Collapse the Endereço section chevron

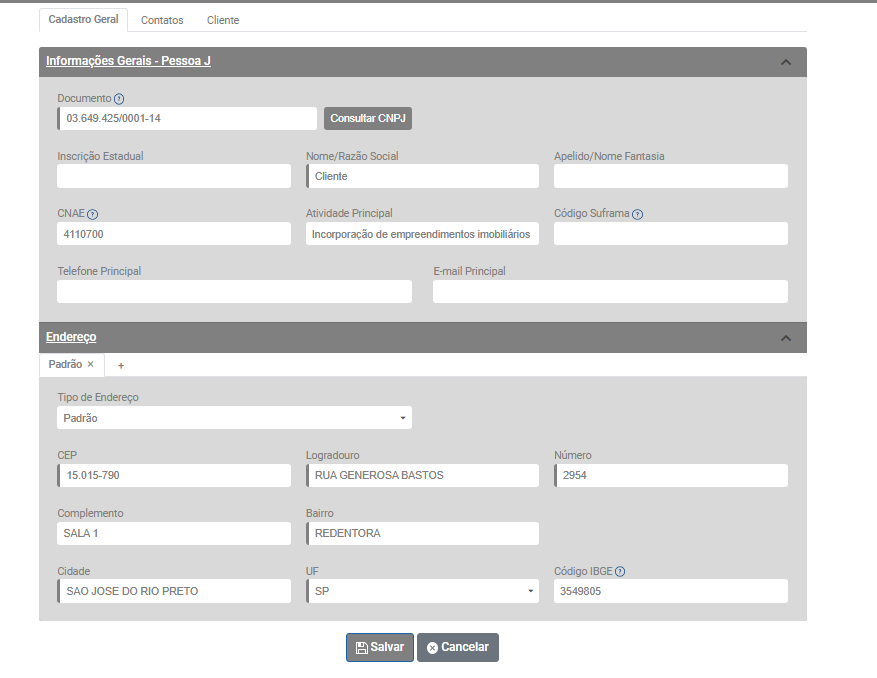[785, 338]
